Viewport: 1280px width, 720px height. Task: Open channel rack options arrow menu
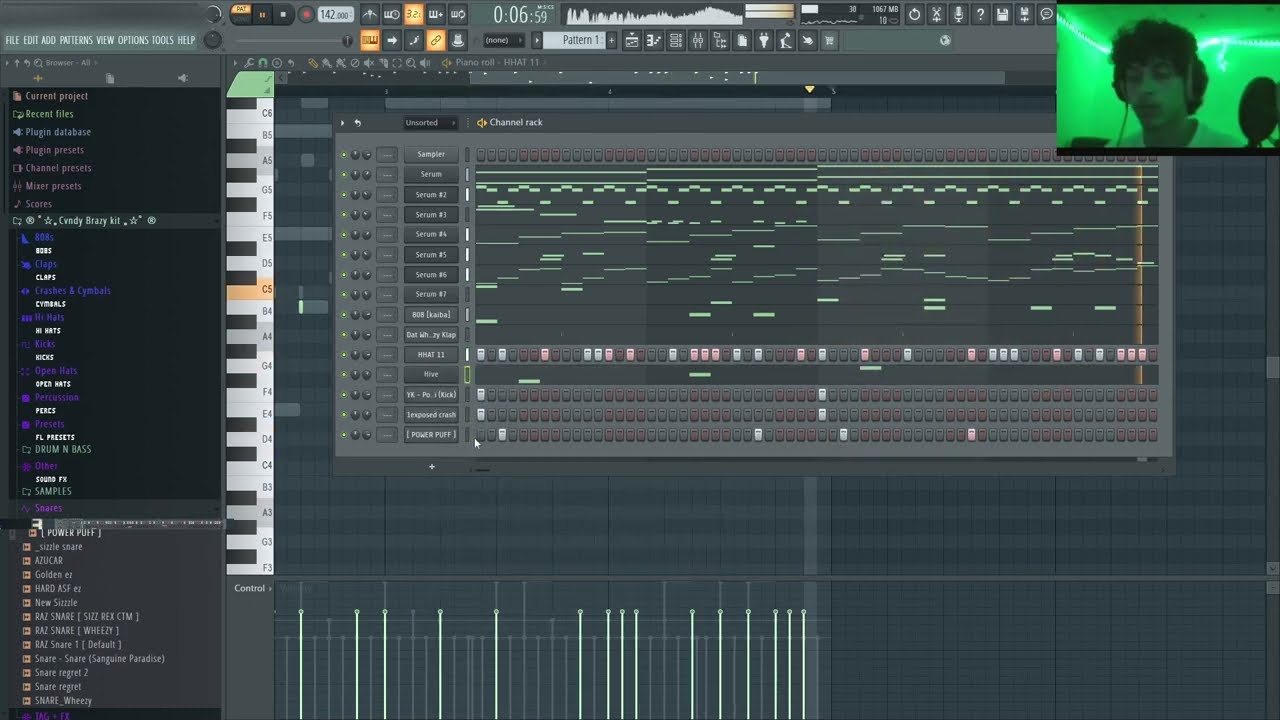coord(342,123)
